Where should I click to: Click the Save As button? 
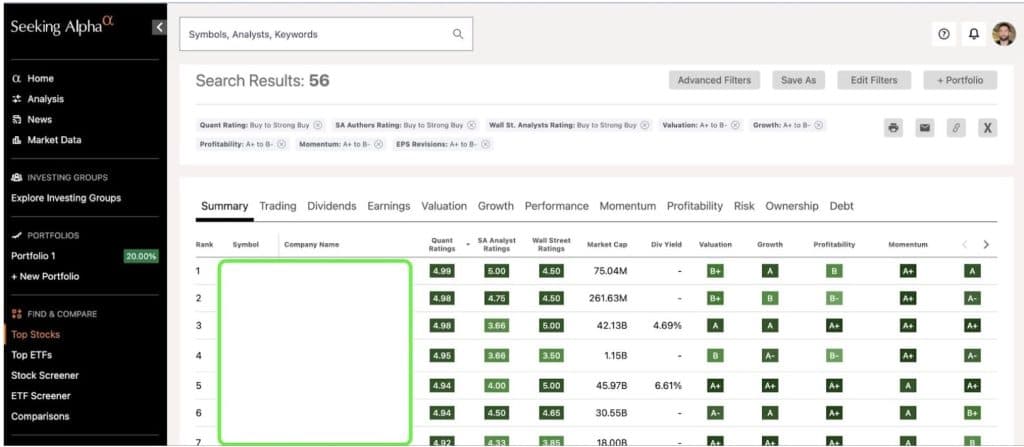pyautogui.click(x=799, y=80)
